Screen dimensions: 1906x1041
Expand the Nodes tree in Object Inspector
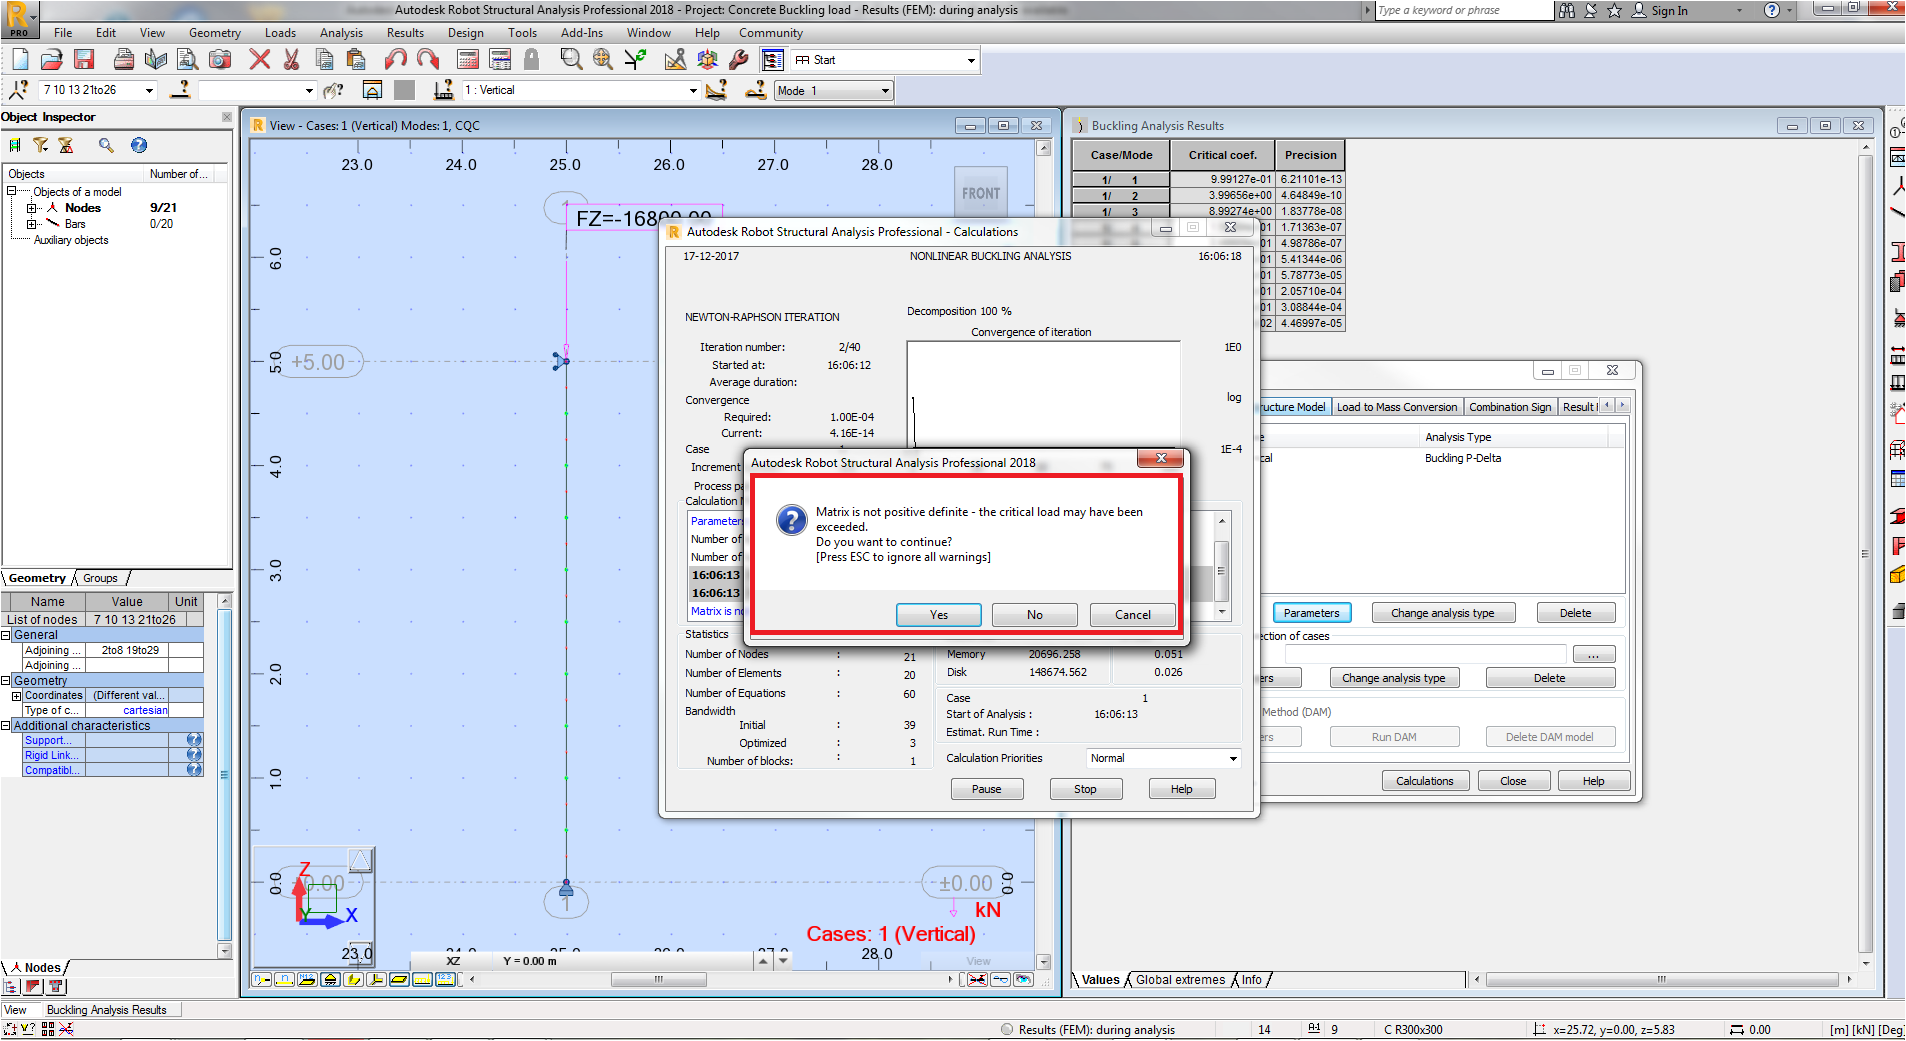[x=33, y=208]
